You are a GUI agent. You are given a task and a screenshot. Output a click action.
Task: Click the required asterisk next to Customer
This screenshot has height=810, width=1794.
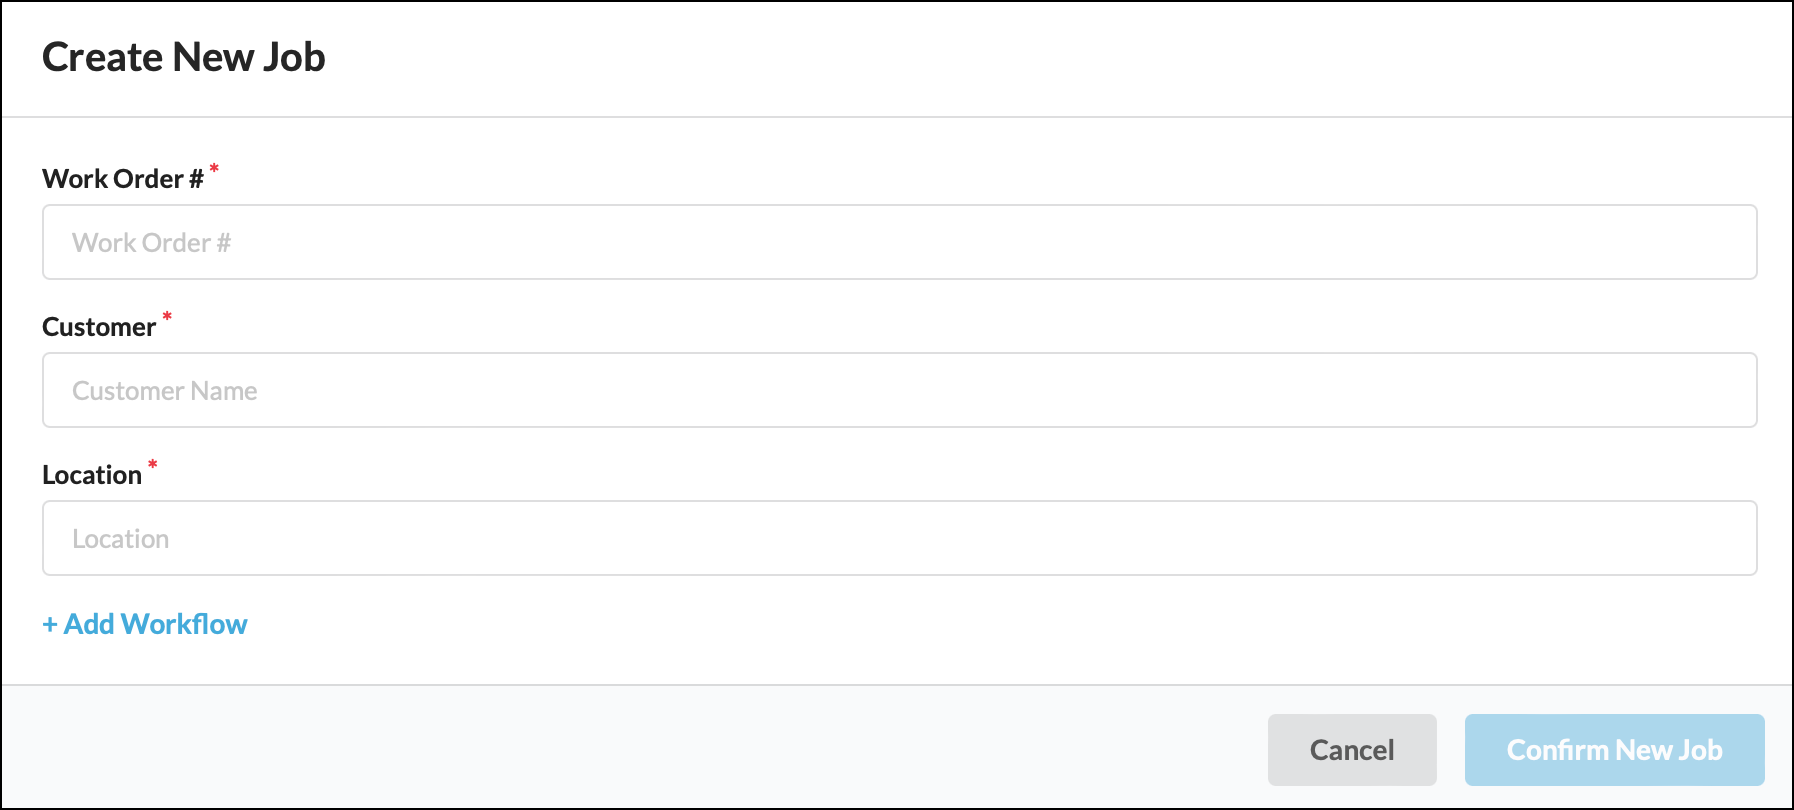(x=167, y=317)
